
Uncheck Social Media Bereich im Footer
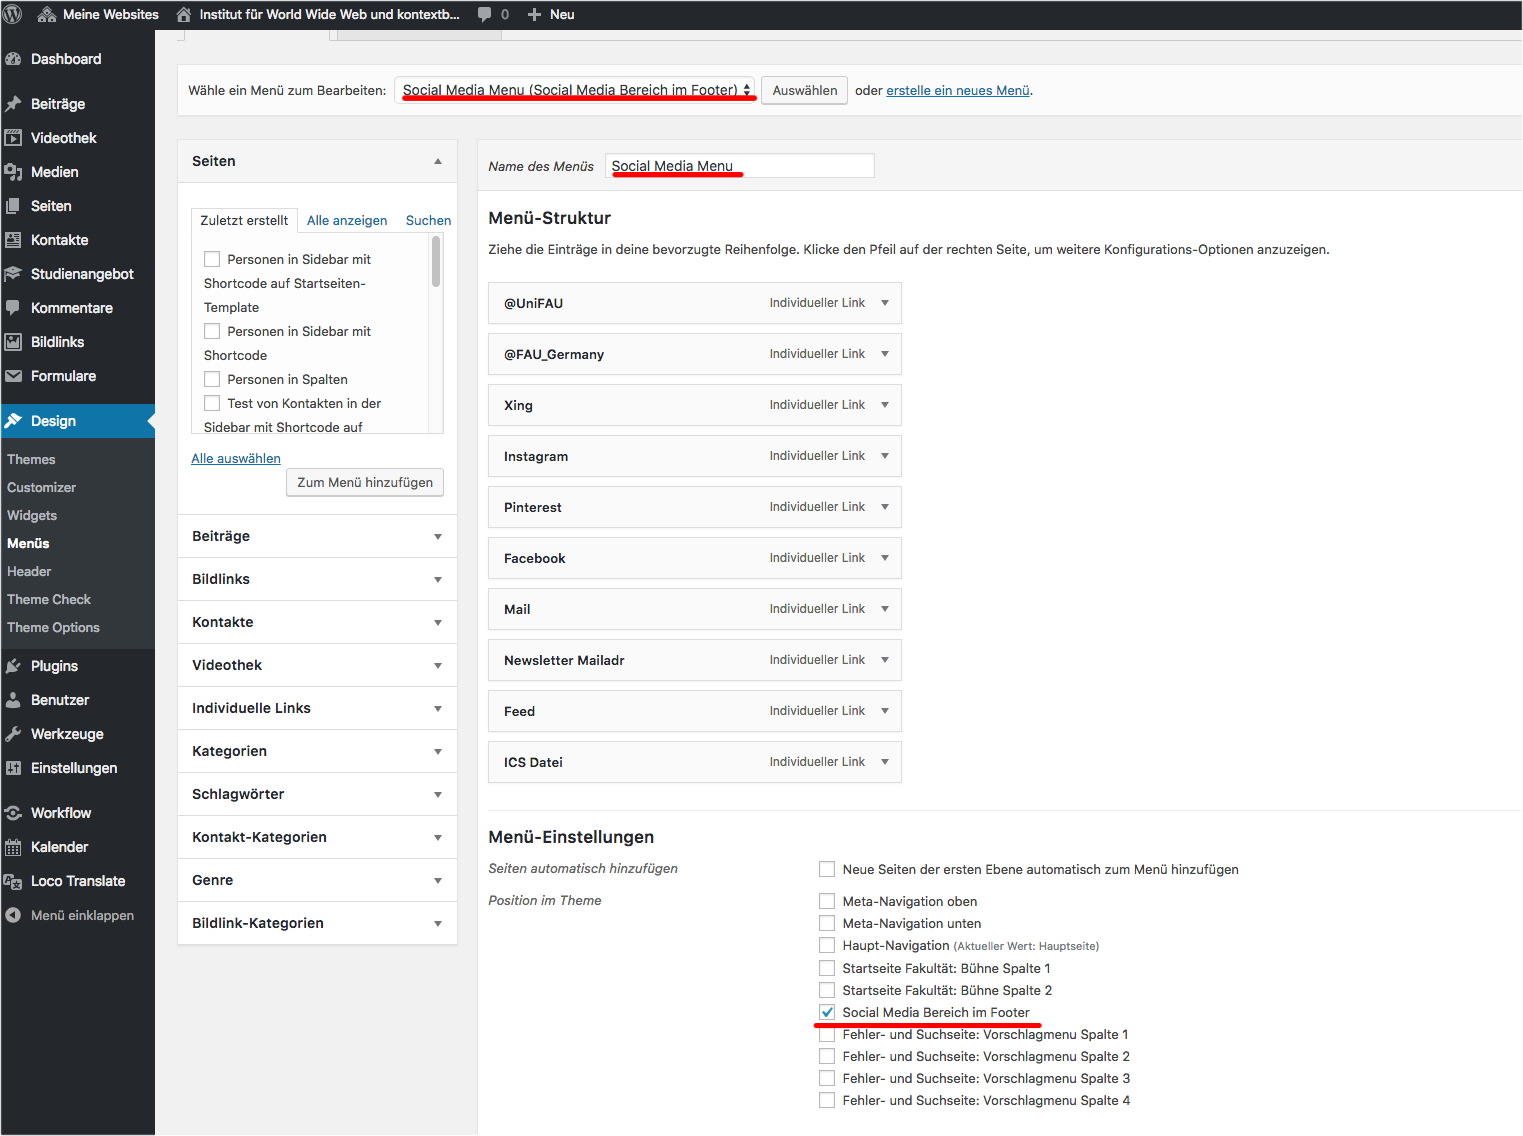(827, 1012)
